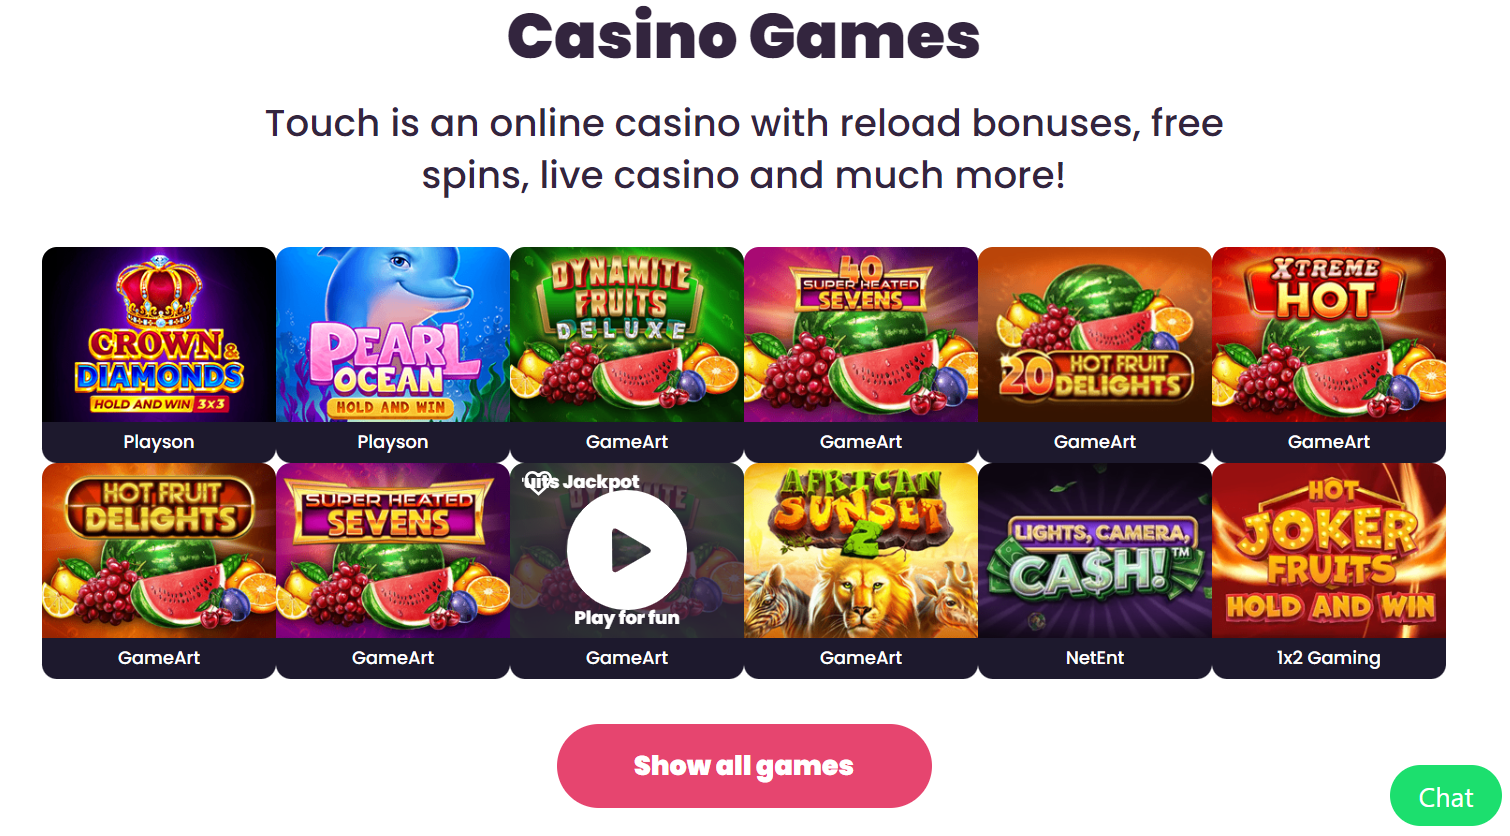Viewport: 1510px width, 836px height.
Task: Launch the Lights, Camera, Cash! game
Action: coord(1095,550)
